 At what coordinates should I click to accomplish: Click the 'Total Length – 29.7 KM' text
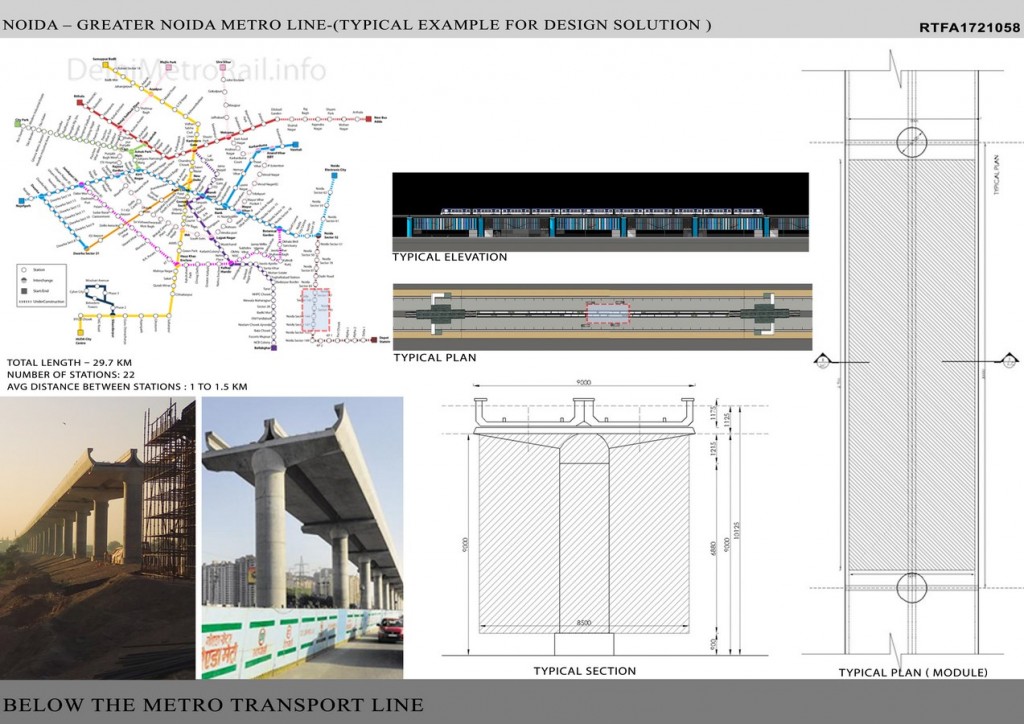[70, 364]
